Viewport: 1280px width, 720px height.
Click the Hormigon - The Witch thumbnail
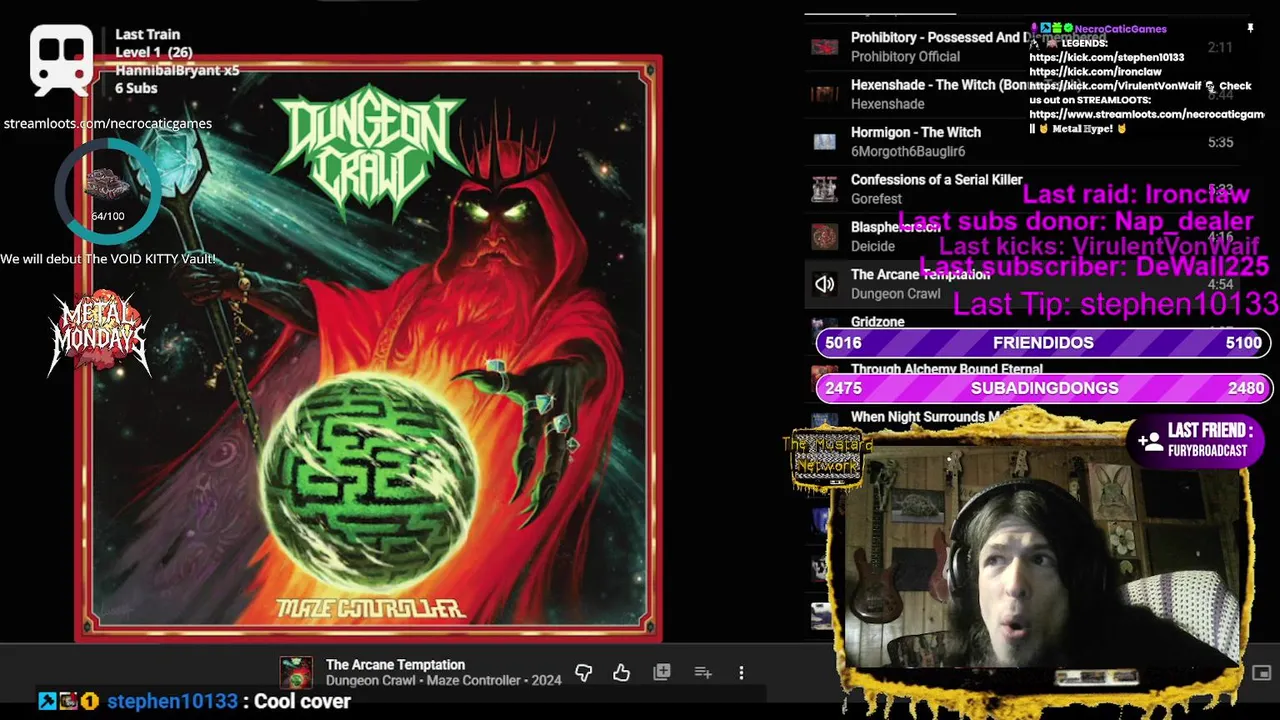824,142
